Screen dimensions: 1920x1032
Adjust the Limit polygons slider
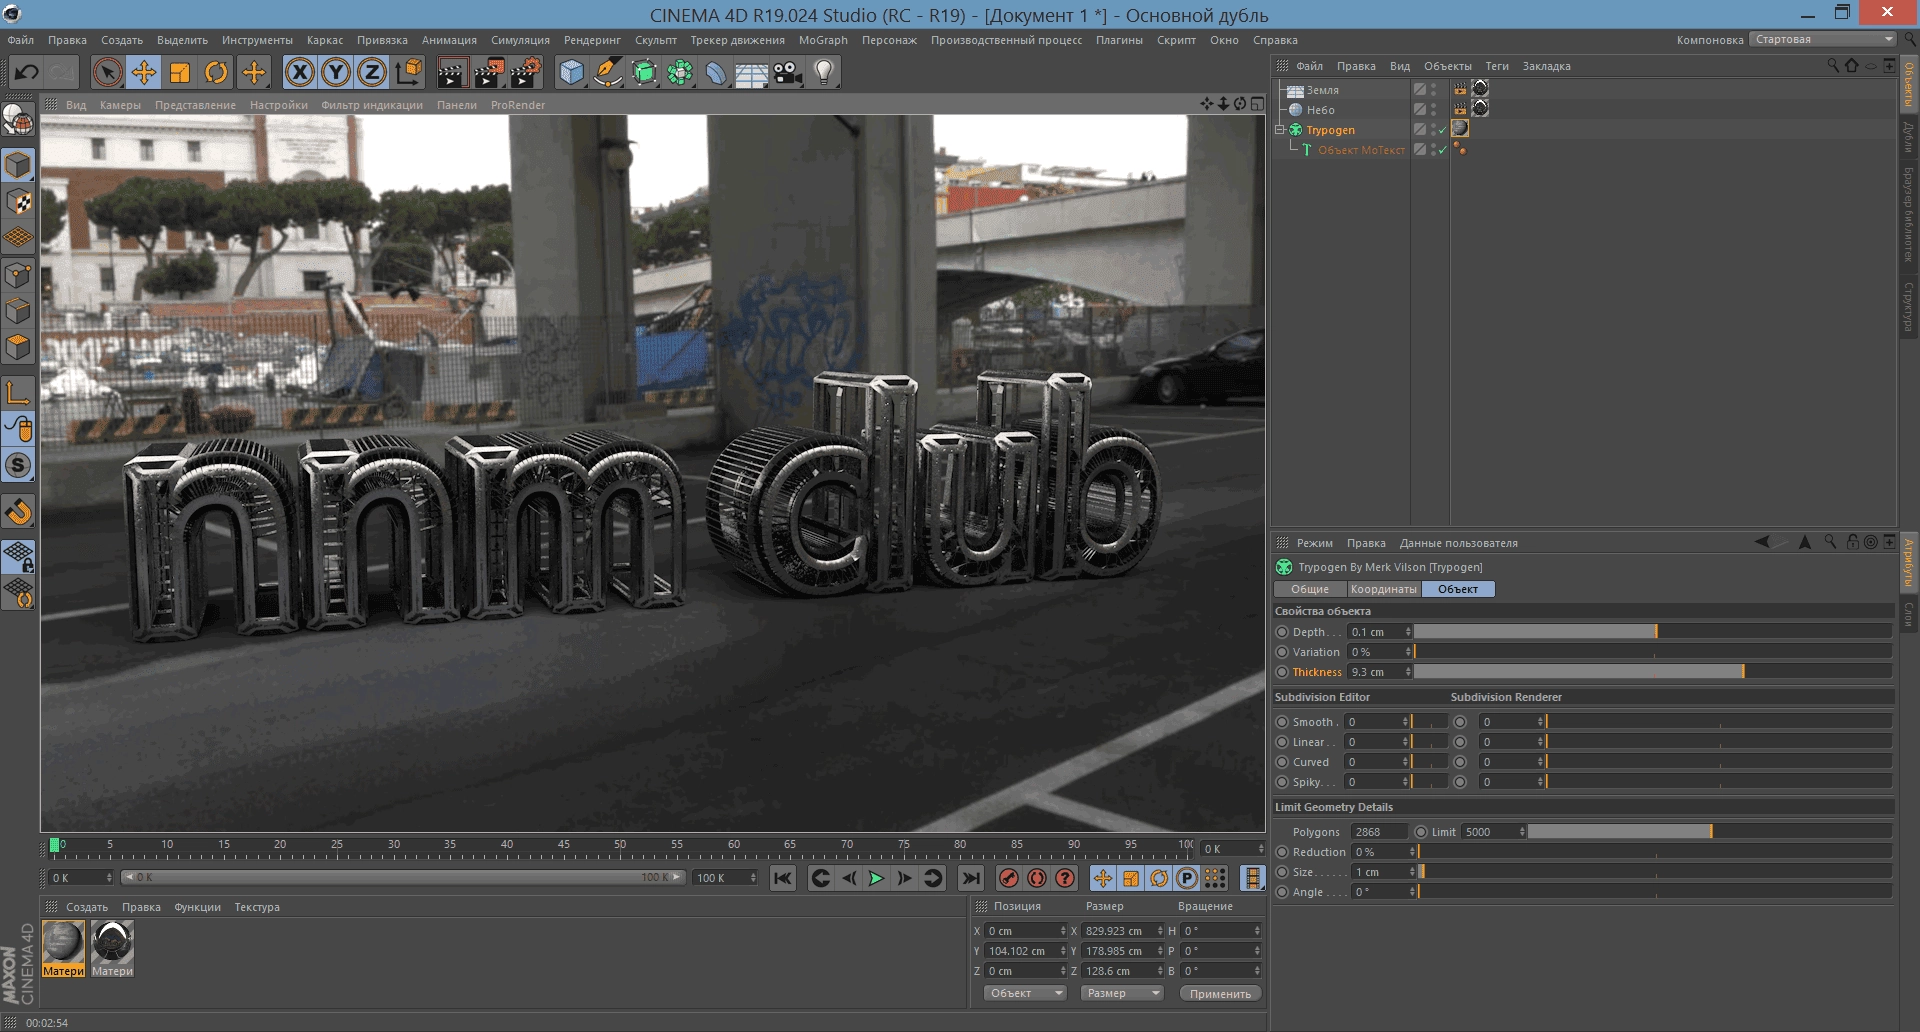(x=1709, y=832)
